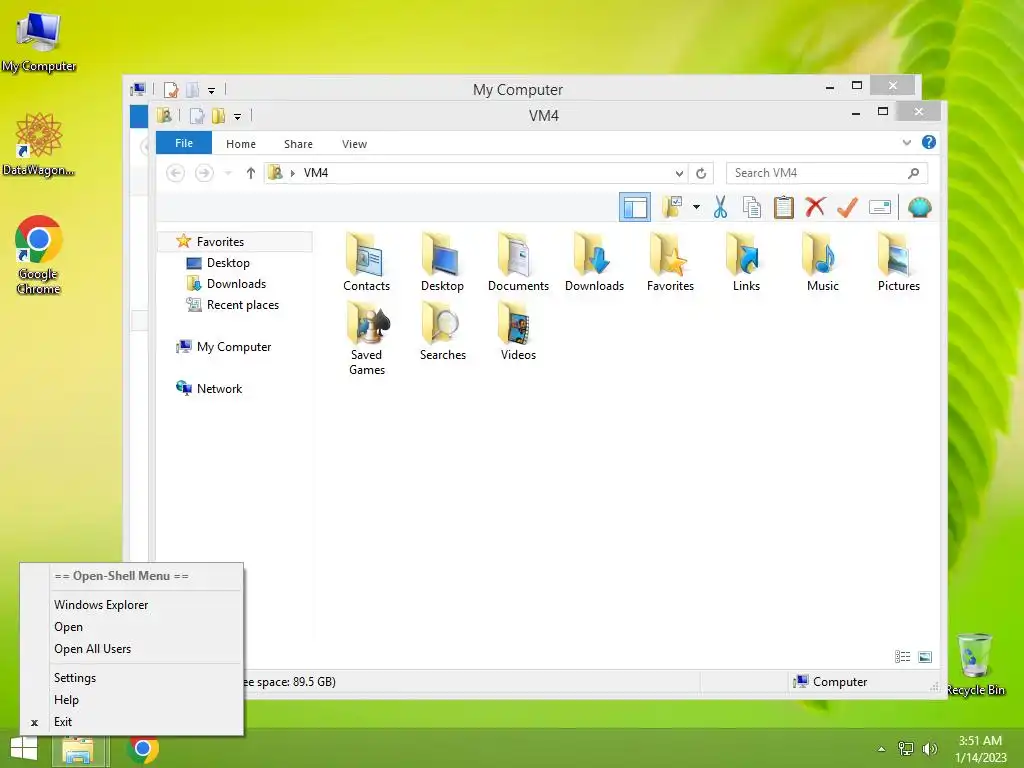This screenshot has height=768, width=1024.
Task: Open the recent locations dropdown arrow
Action: tap(228, 173)
